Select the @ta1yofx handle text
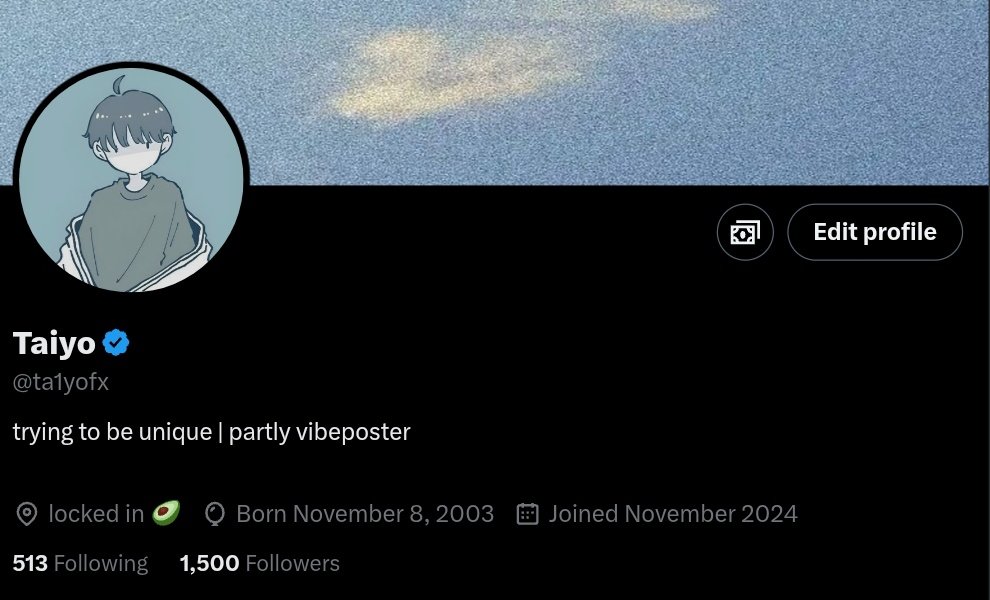The width and height of the screenshot is (990, 600). tap(61, 382)
